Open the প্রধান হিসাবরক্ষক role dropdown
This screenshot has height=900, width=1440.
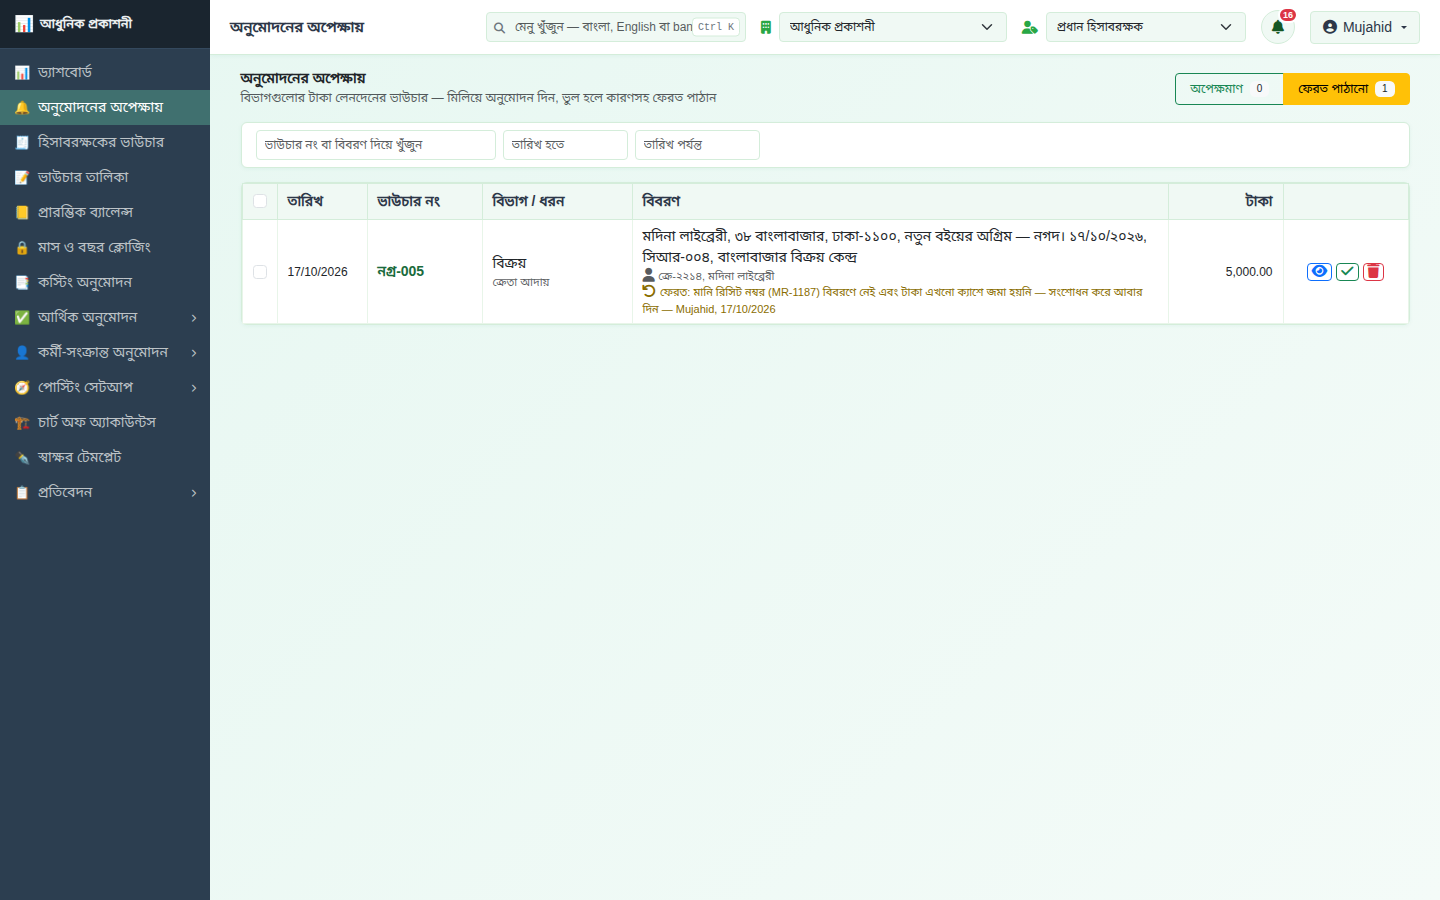click(1146, 27)
